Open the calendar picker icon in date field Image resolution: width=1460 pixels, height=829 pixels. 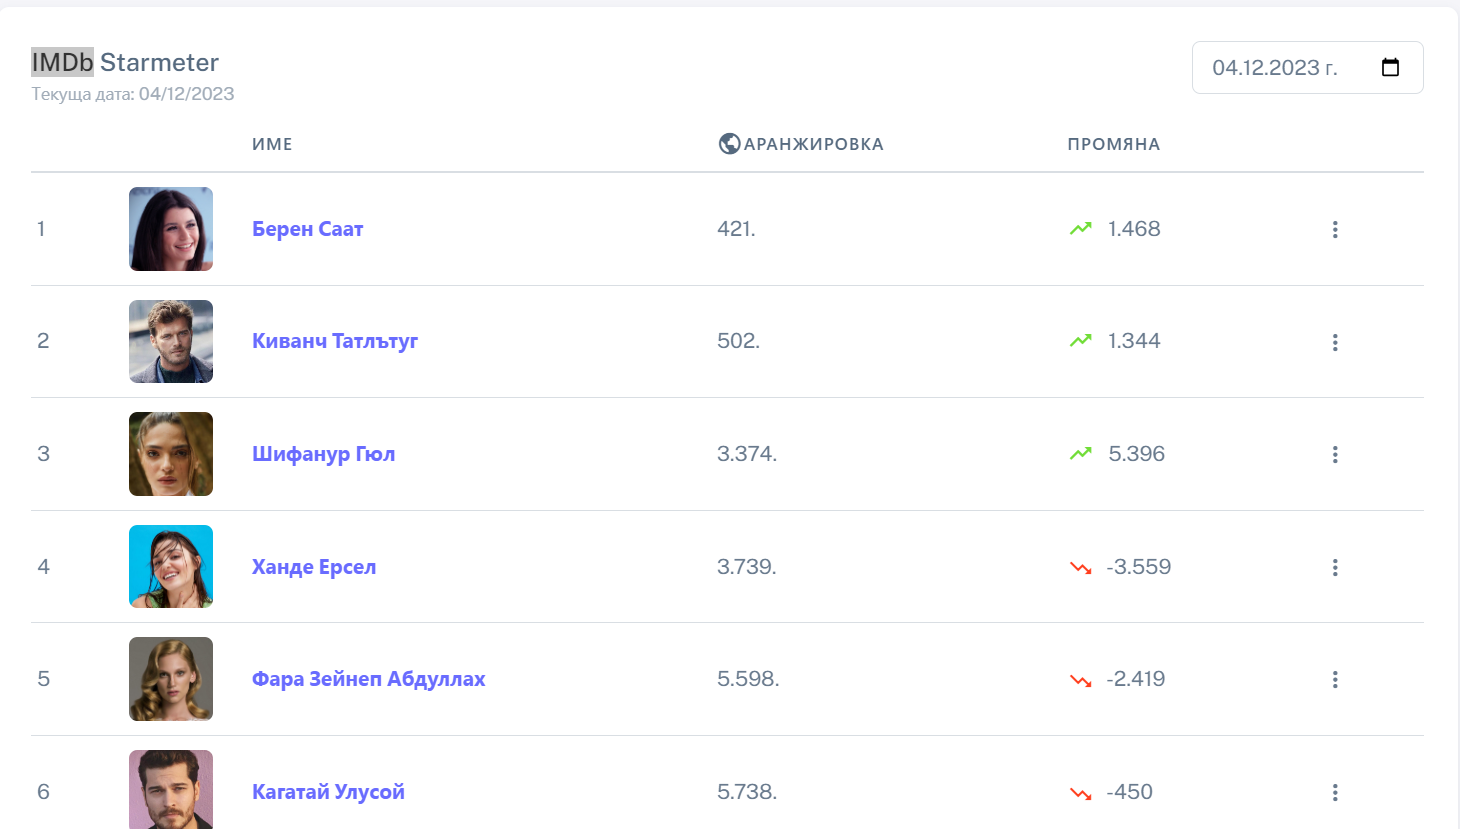pyautogui.click(x=1390, y=68)
